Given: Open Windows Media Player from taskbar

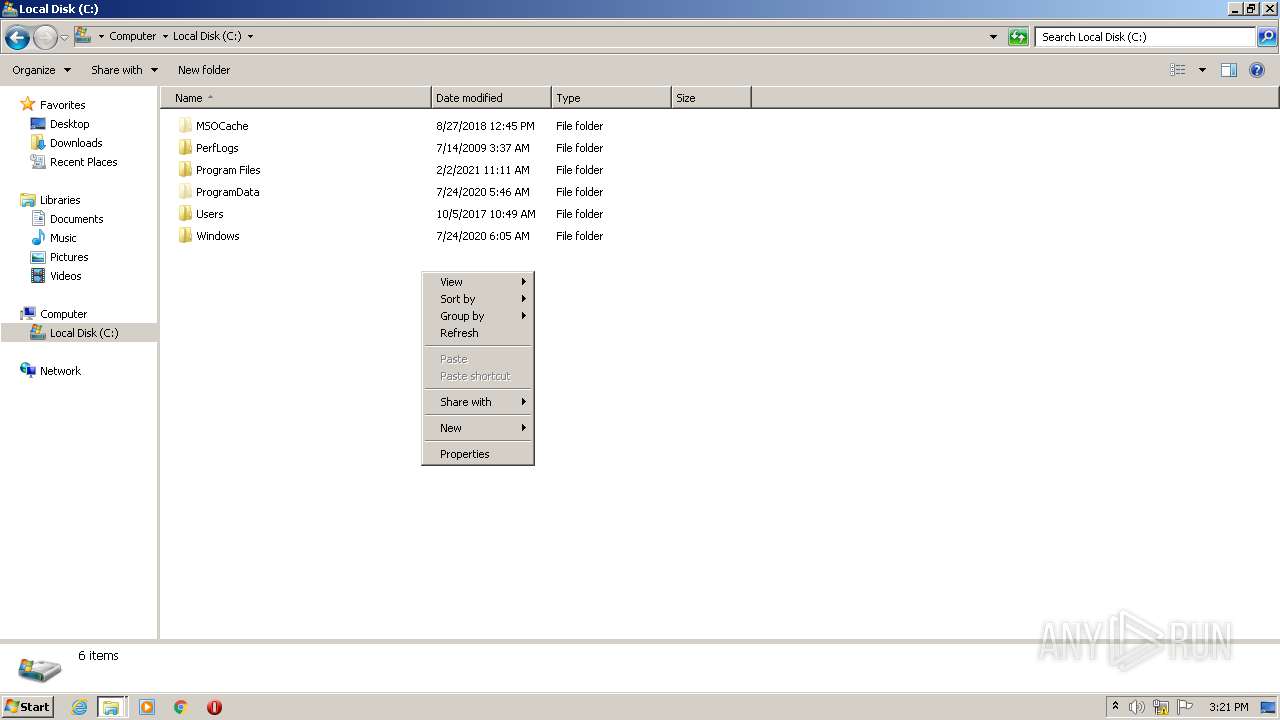Looking at the screenshot, I should coord(147,707).
